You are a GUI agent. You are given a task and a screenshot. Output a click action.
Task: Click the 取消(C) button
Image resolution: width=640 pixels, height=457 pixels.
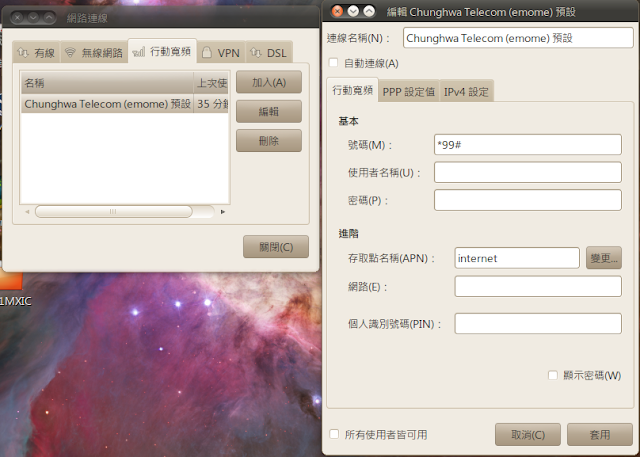point(528,435)
